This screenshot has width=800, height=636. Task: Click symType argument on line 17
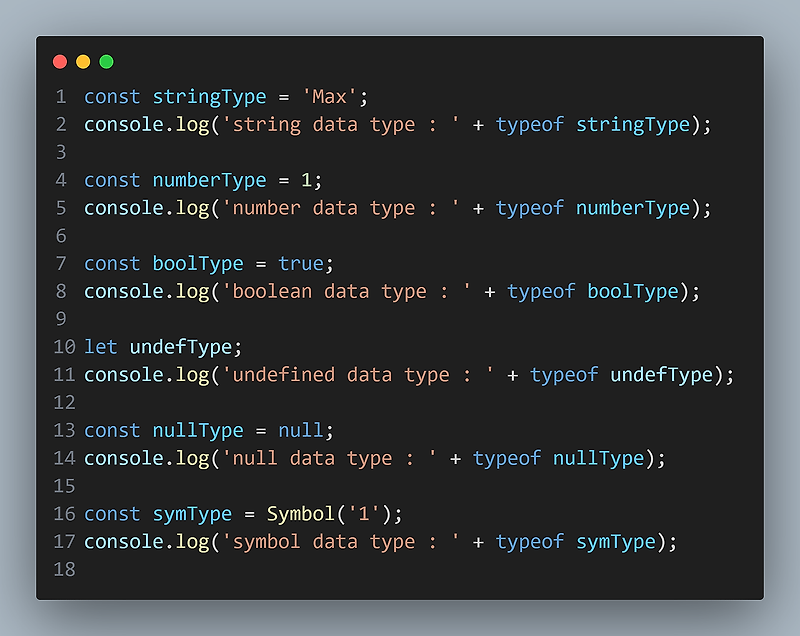[616, 542]
